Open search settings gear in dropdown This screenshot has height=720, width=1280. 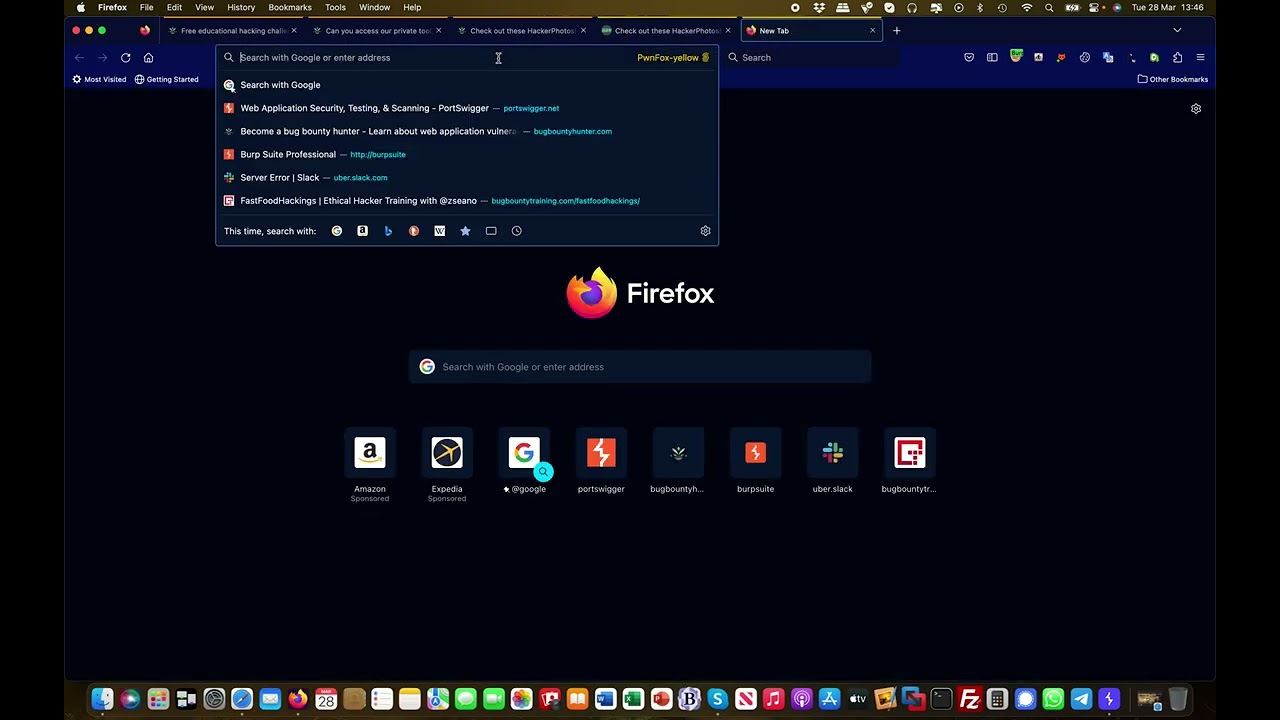pos(705,231)
